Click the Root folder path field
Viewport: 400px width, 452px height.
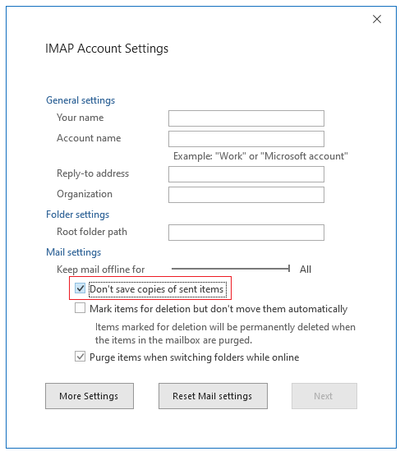tap(246, 232)
